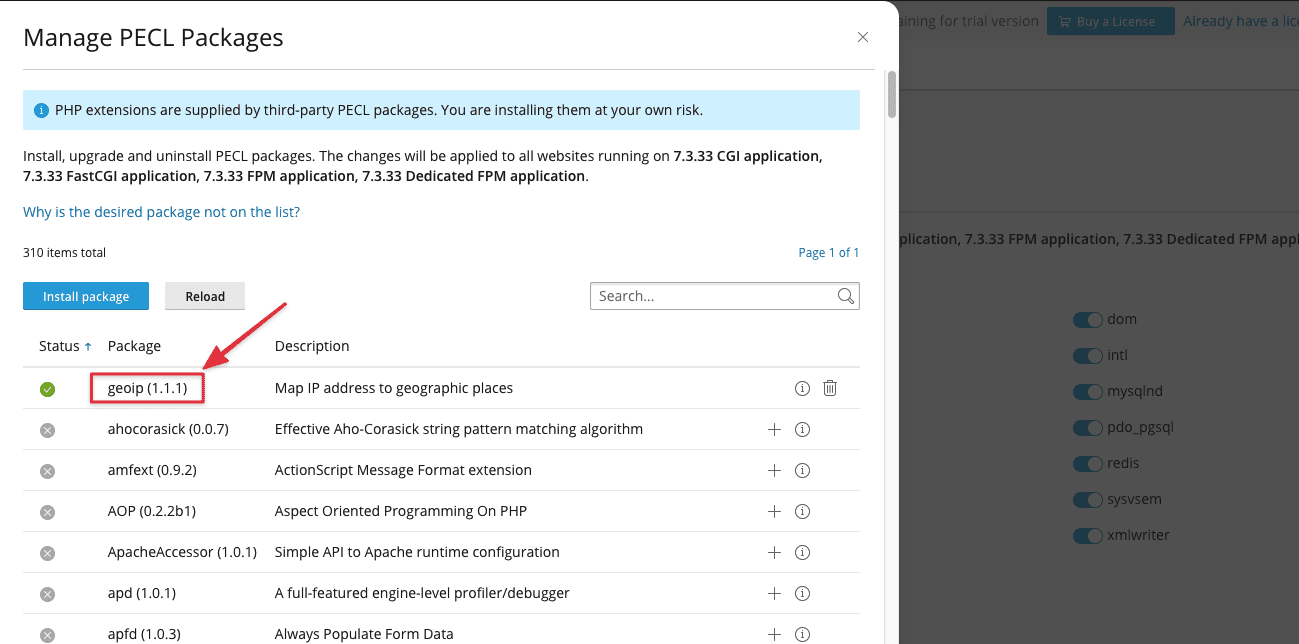The image size is (1299, 644).
Task: Click the trash icon for geoip package
Action: tap(829, 388)
